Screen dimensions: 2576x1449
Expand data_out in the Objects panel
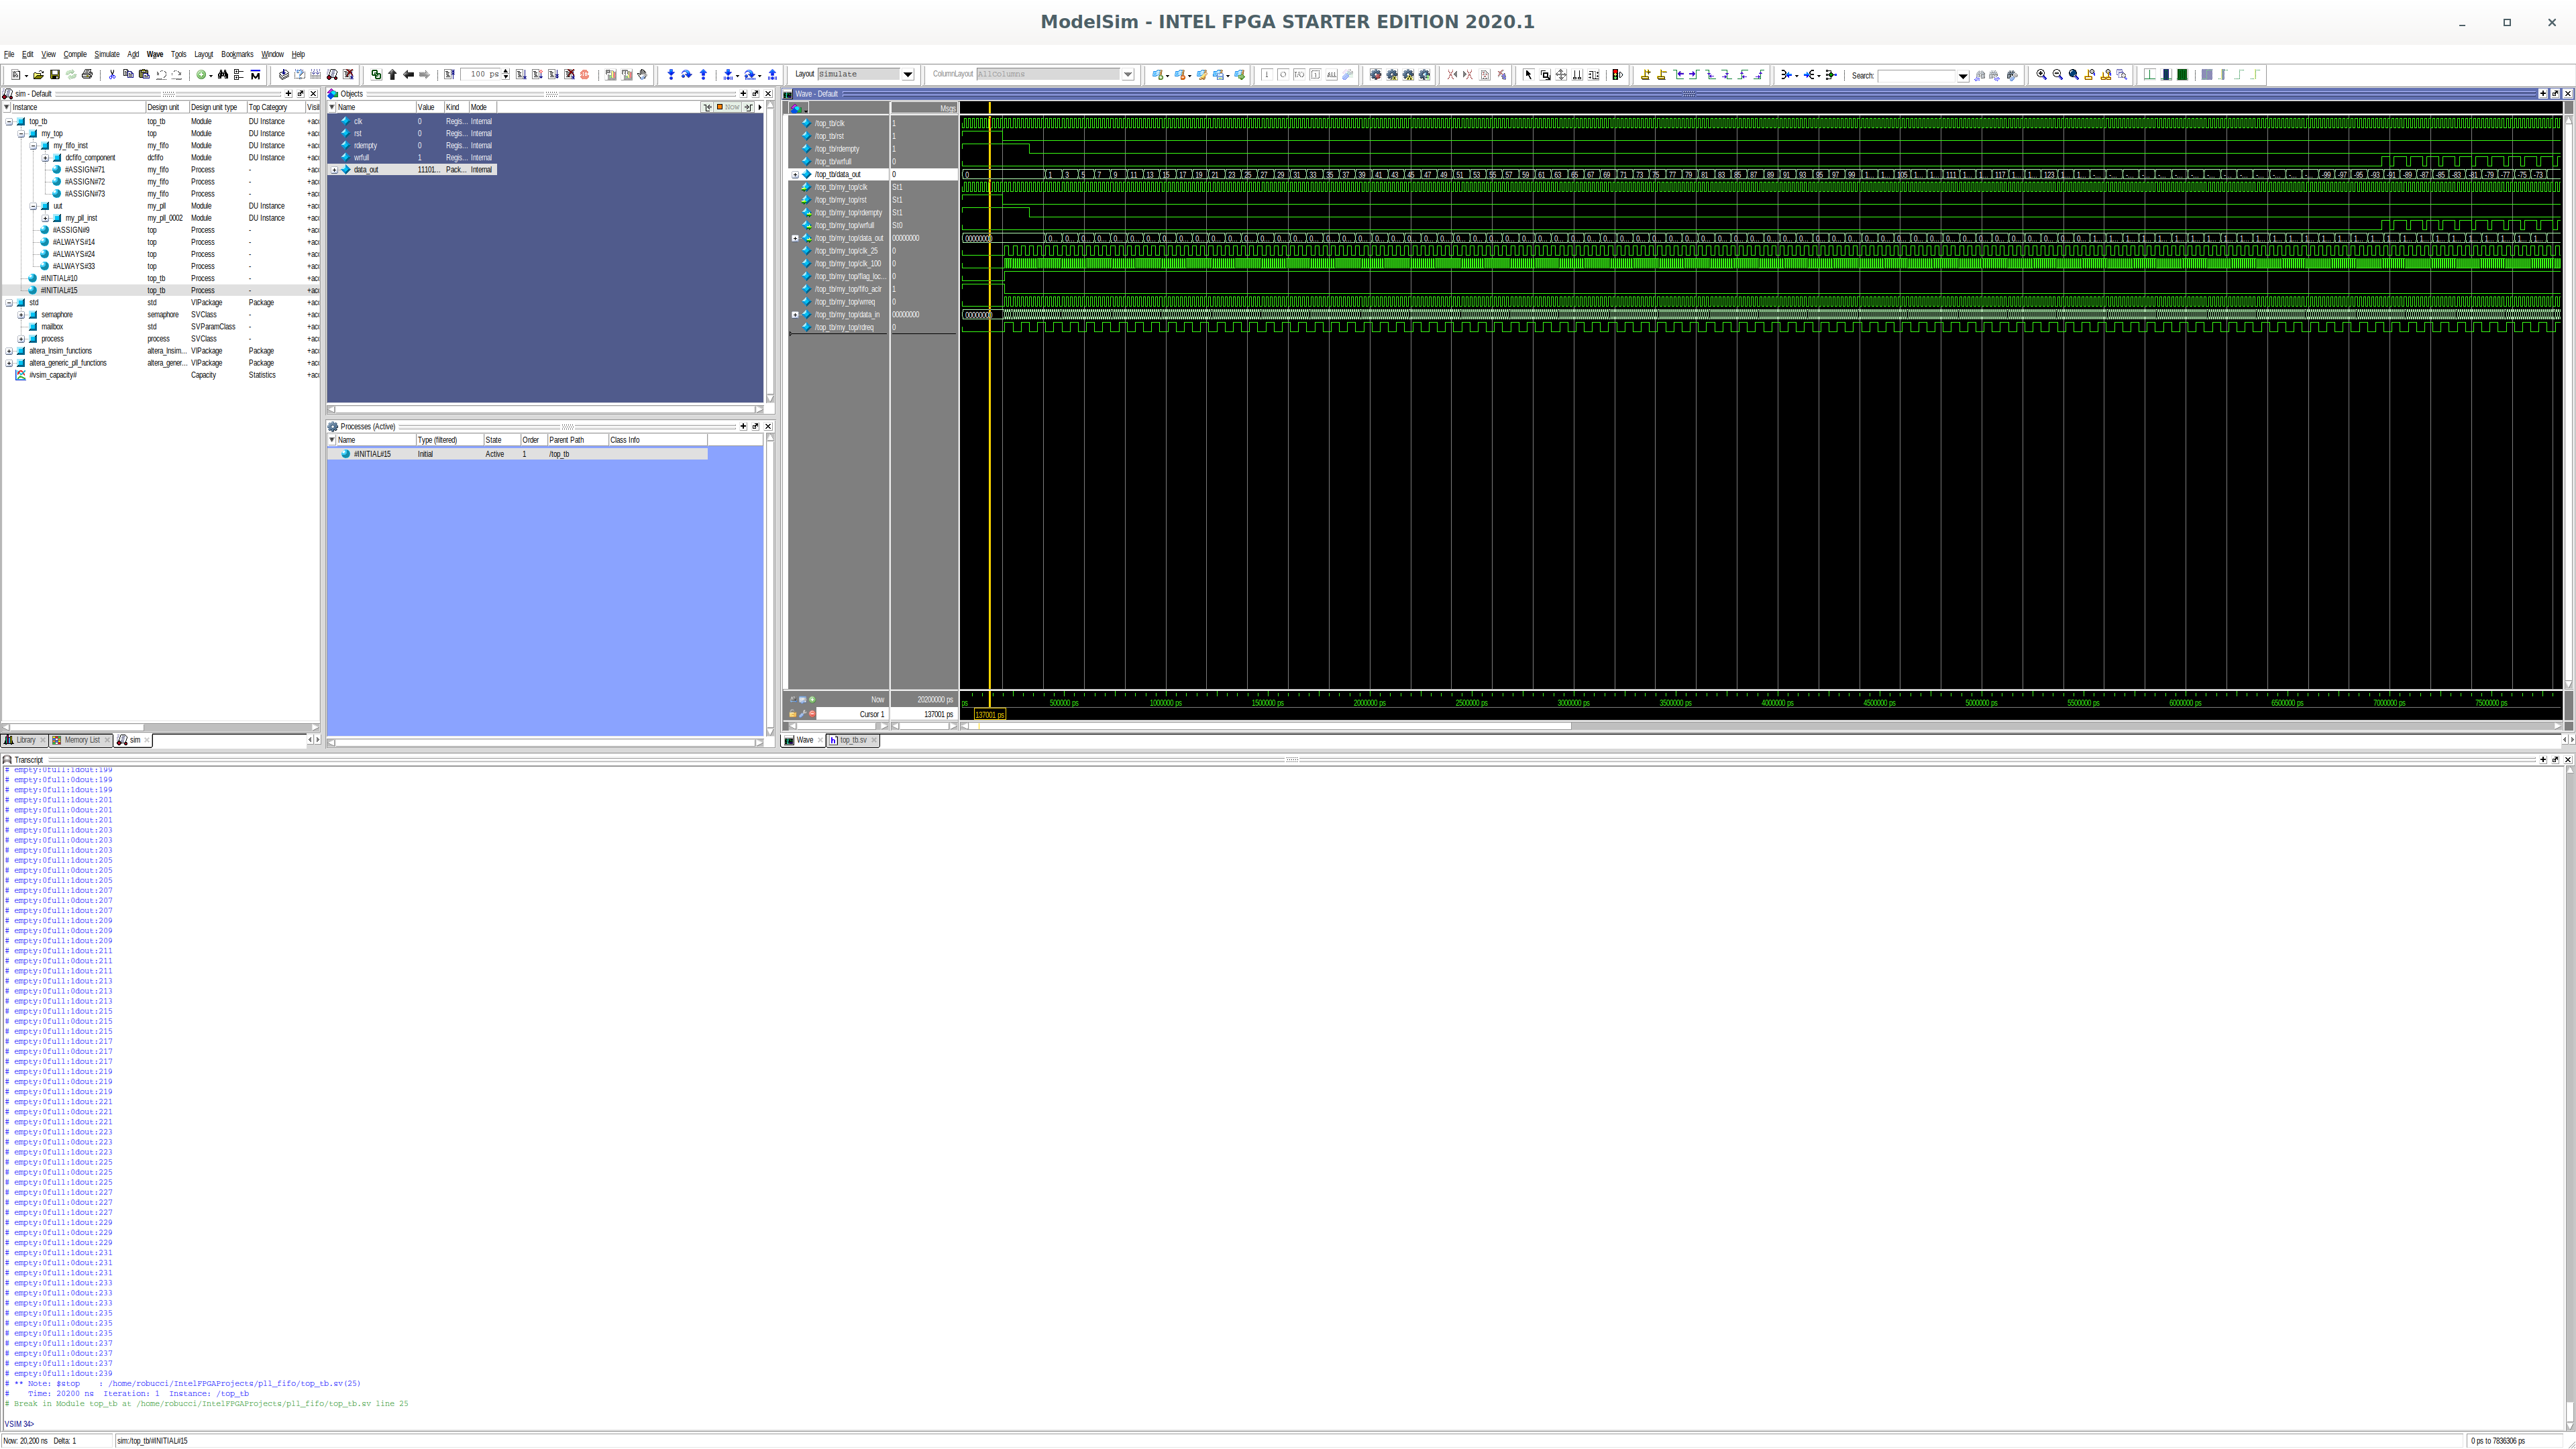(334, 170)
